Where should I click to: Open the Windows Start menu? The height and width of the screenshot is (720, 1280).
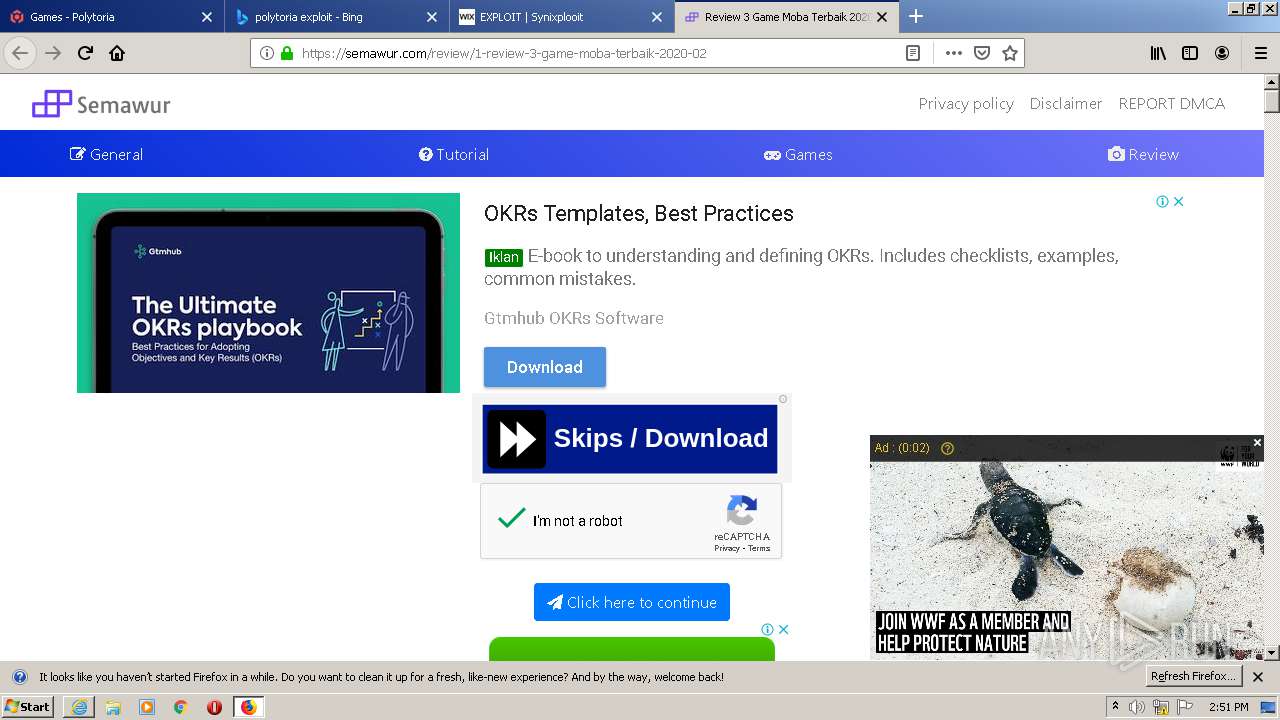coord(27,707)
